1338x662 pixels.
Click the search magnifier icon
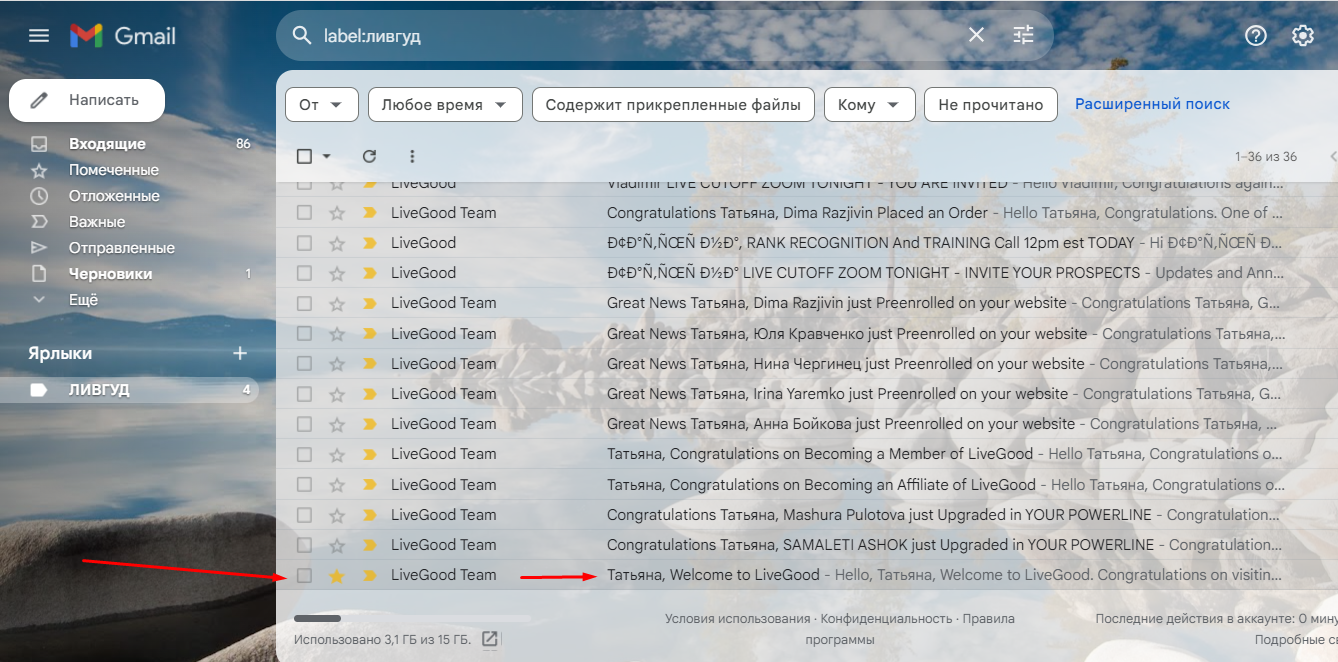pos(302,36)
